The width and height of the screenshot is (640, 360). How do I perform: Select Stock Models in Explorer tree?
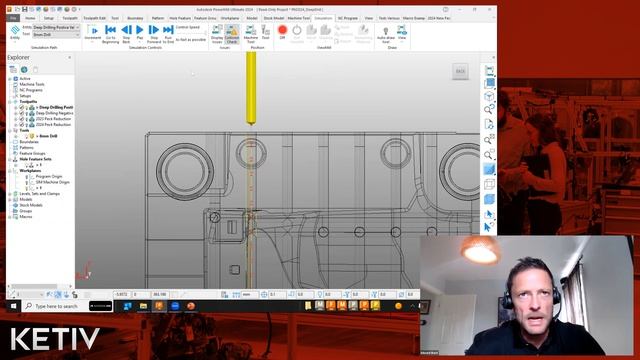tap(31, 205)
